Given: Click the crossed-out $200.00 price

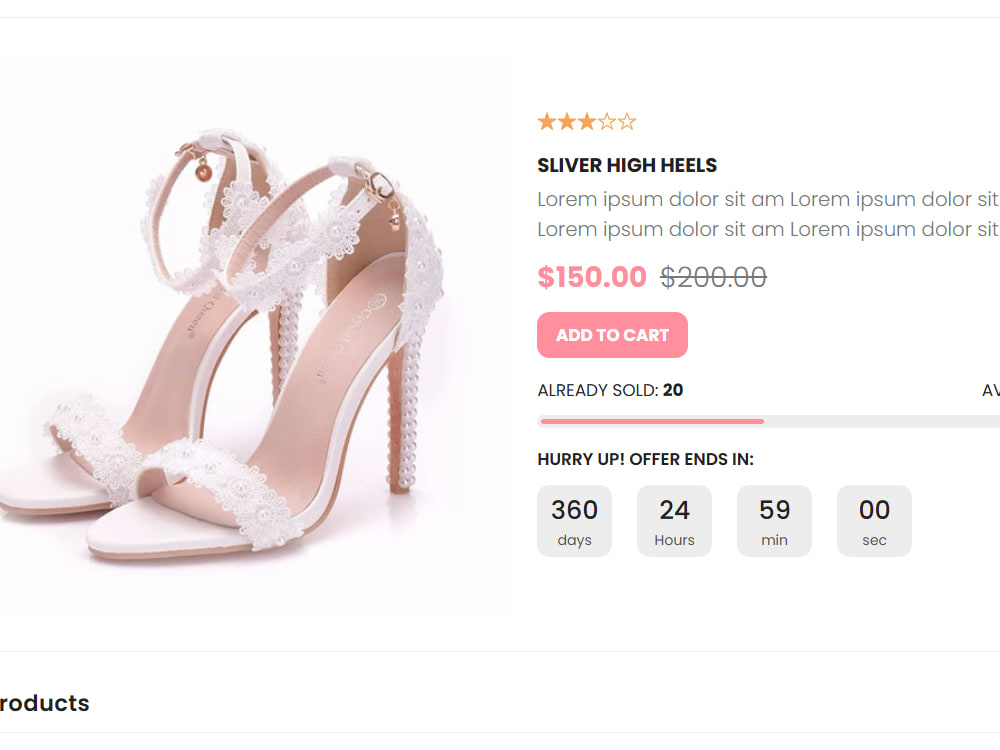Looking at the screenshot, I should [x=713, y=277].
